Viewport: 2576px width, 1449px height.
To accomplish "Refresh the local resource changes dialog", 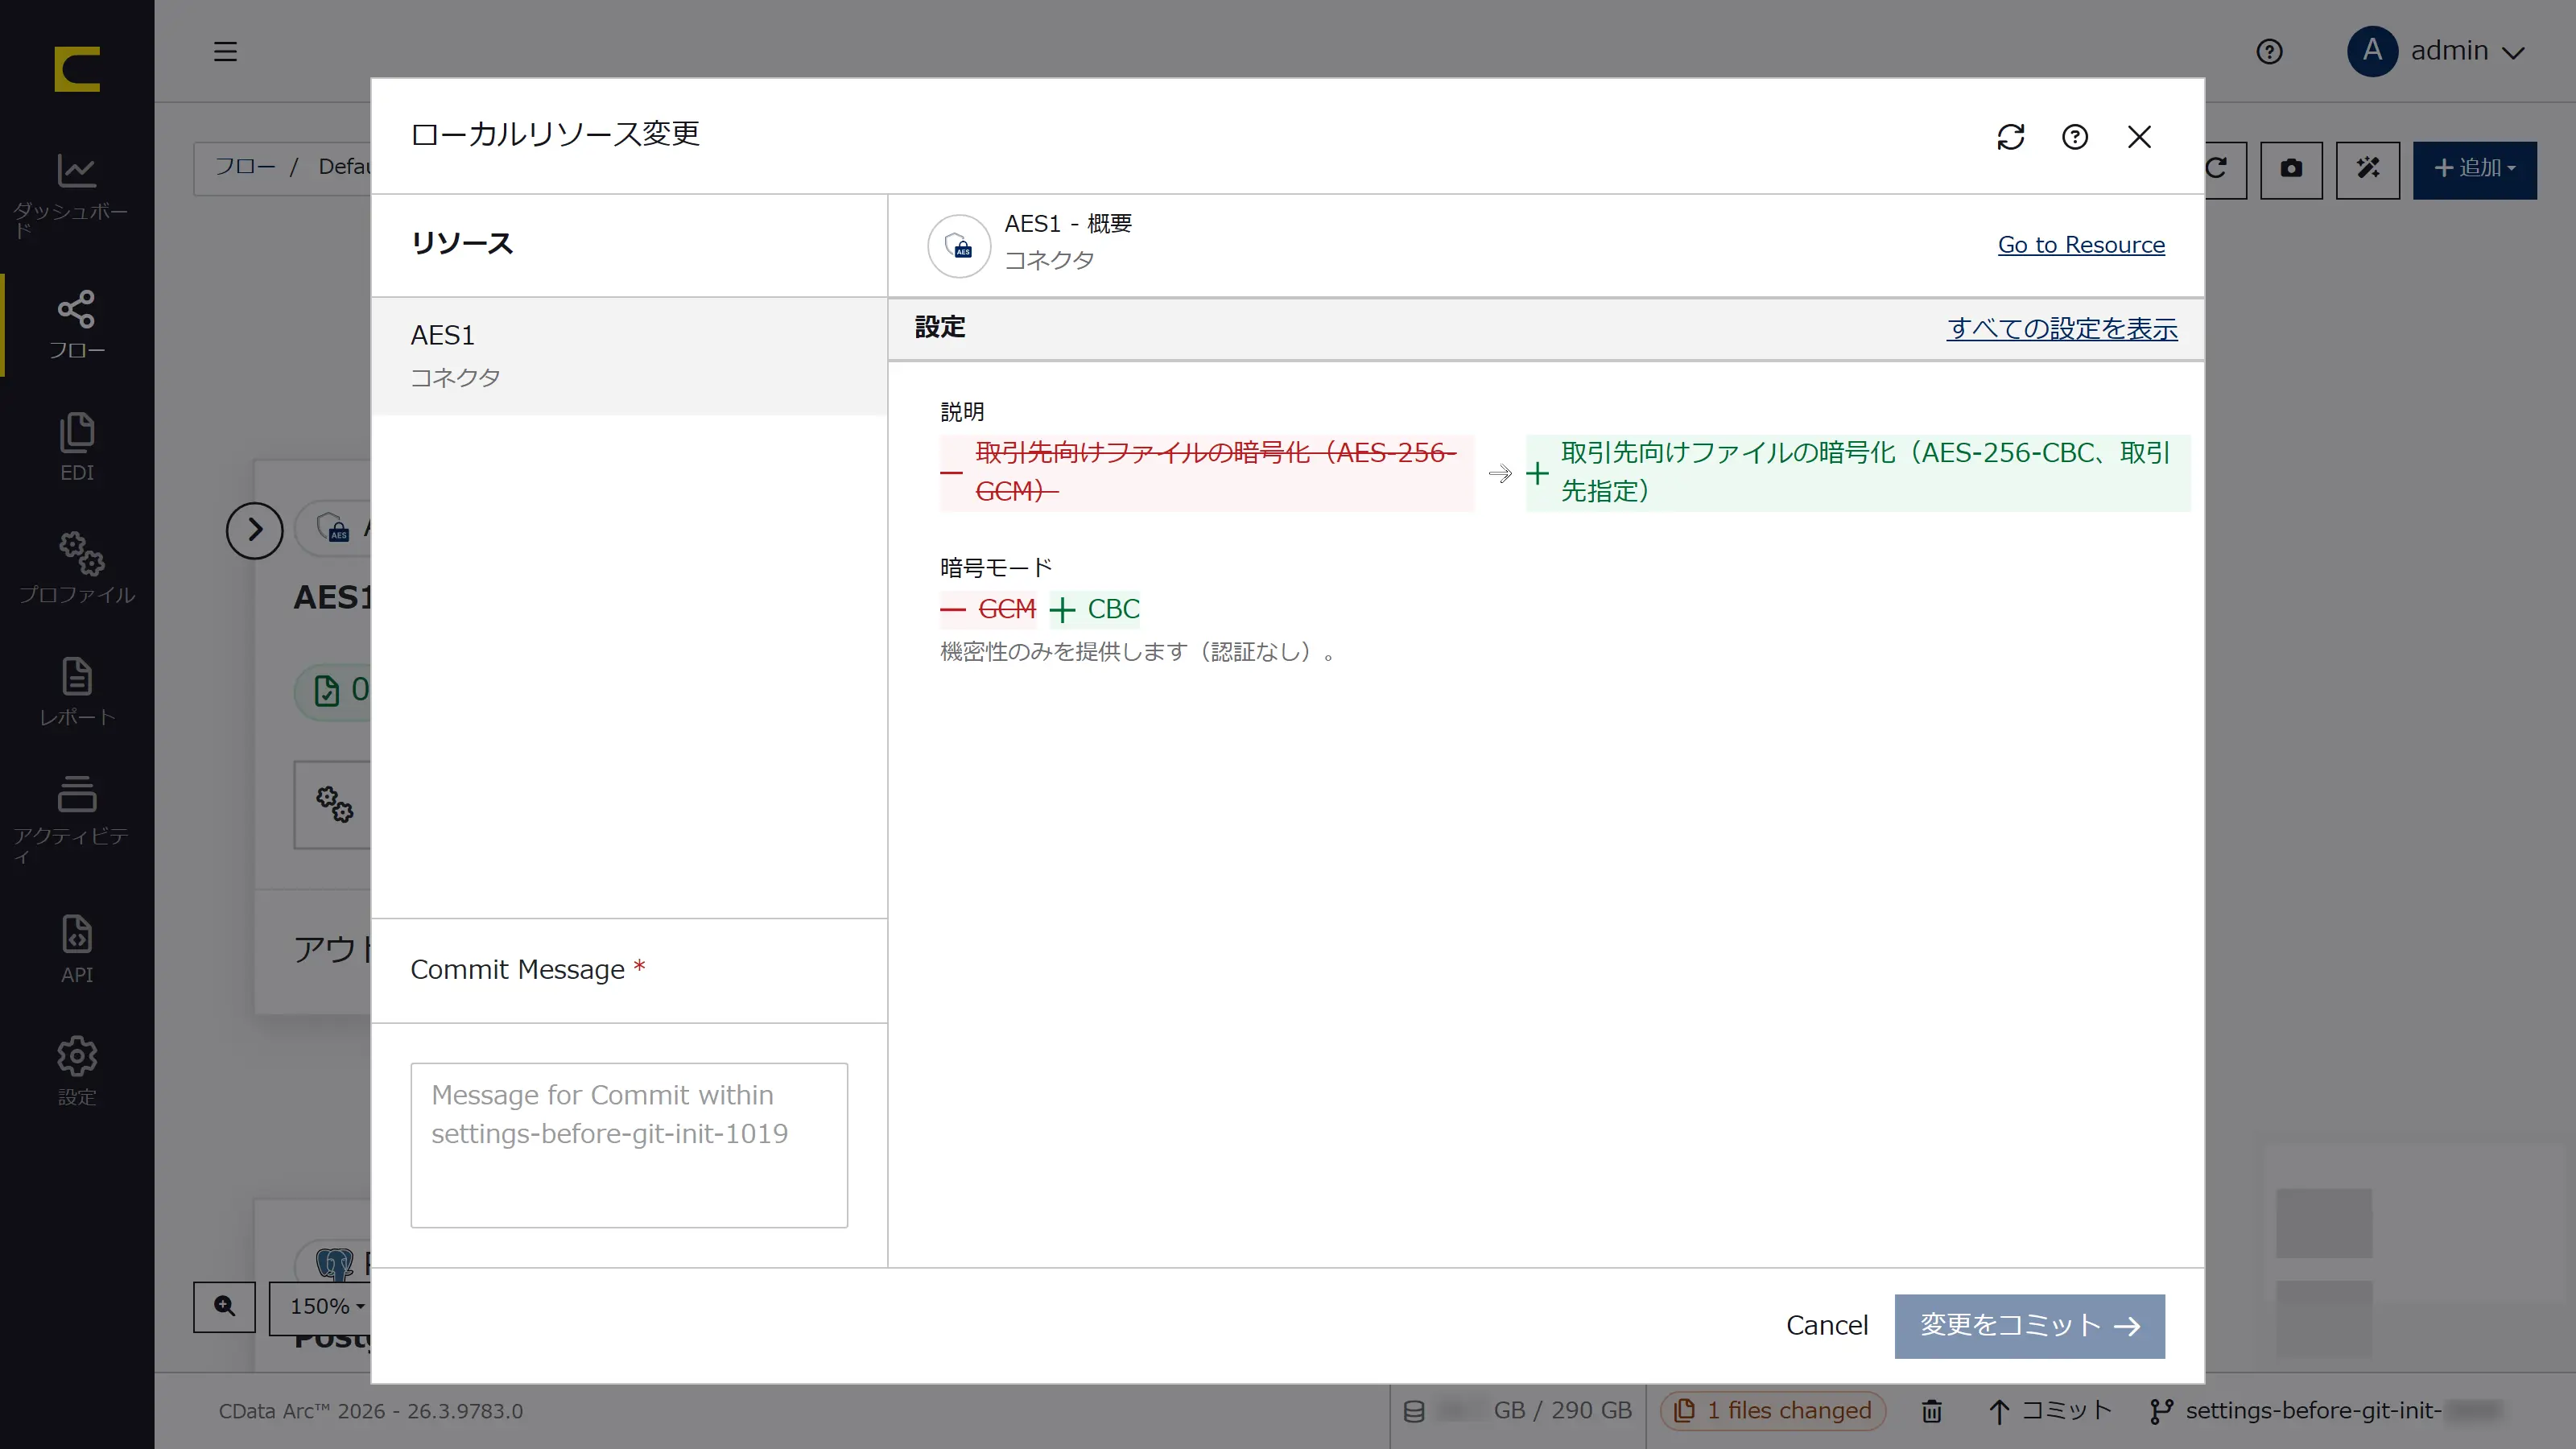I will point(2010,137).
